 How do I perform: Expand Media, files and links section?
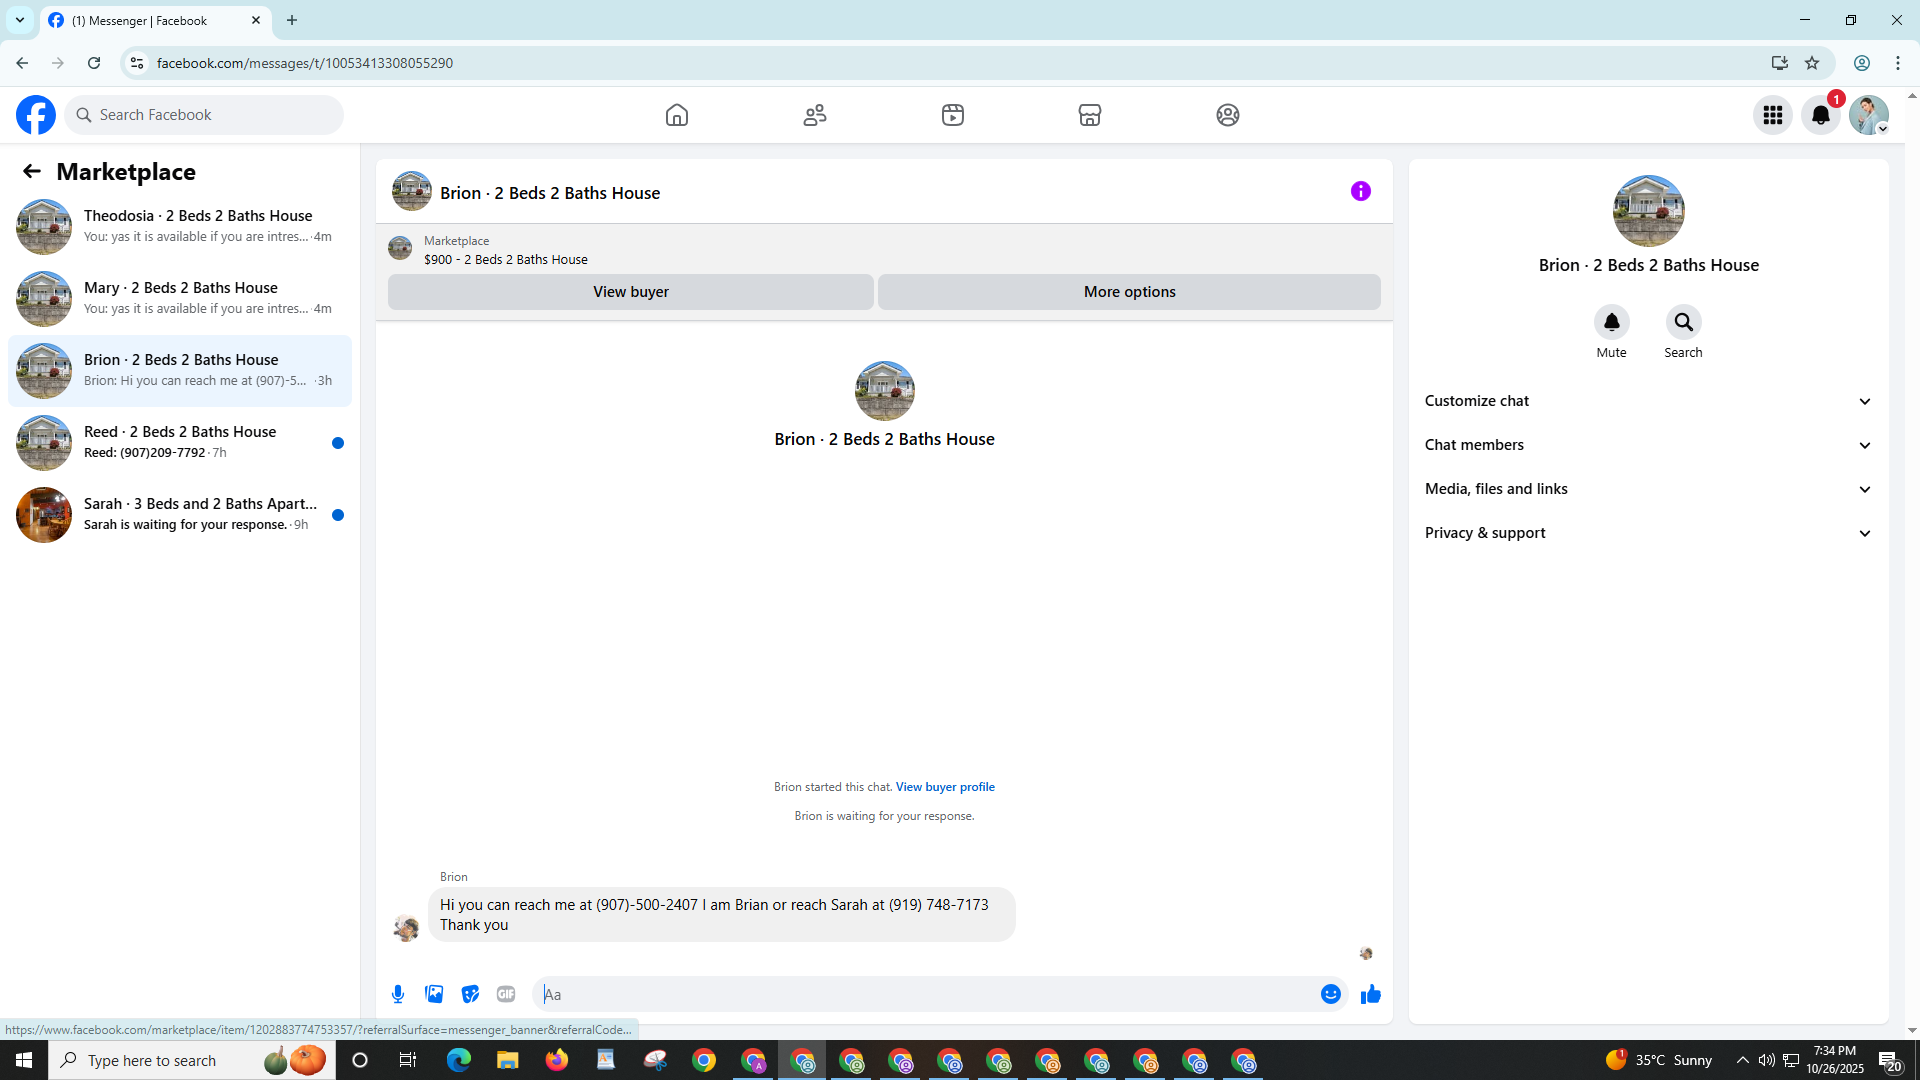pos(1648,489)
